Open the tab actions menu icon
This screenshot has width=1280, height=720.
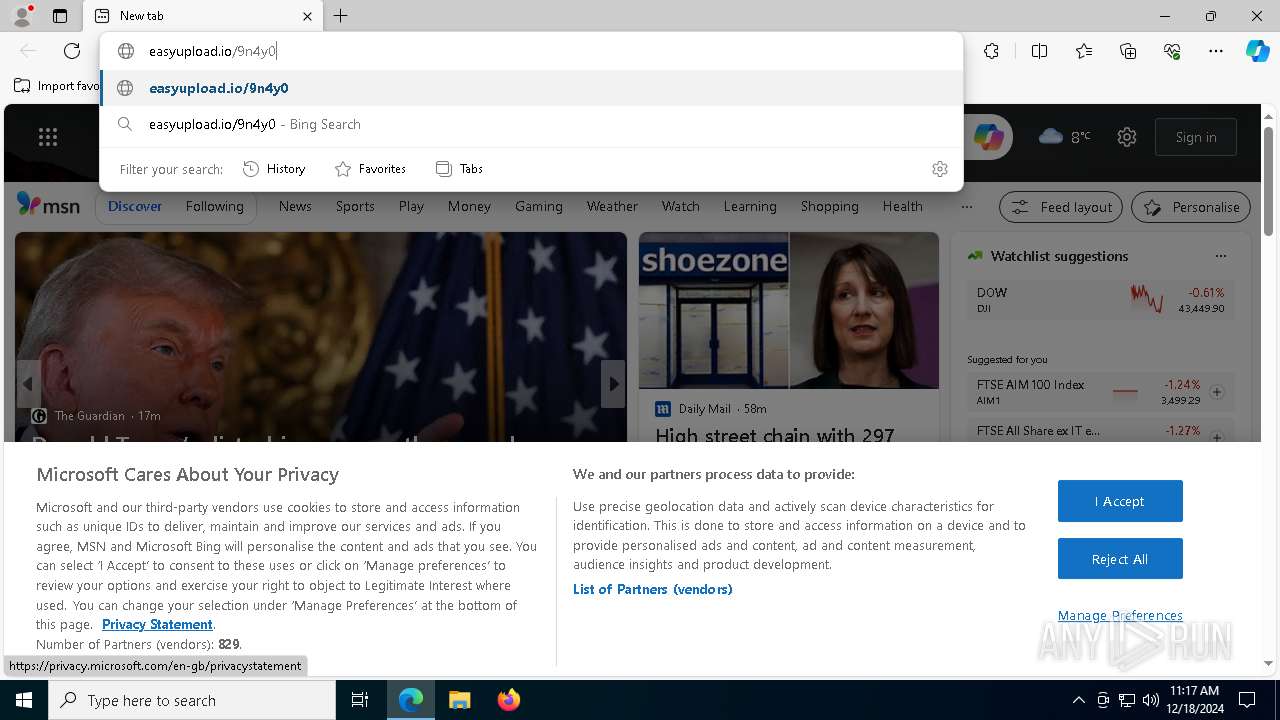(60, 16)
